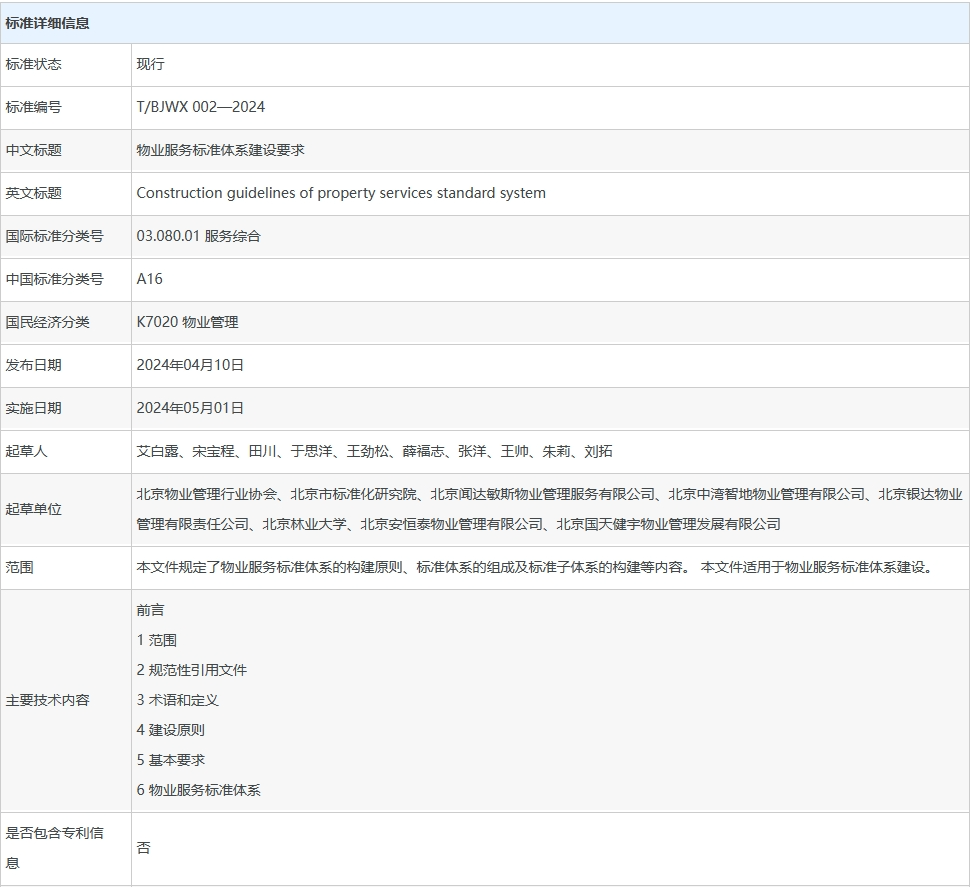Screen dimensions: 970x887
Task: Click the scope description starting 本文件规定了
Action: [412, 567]
